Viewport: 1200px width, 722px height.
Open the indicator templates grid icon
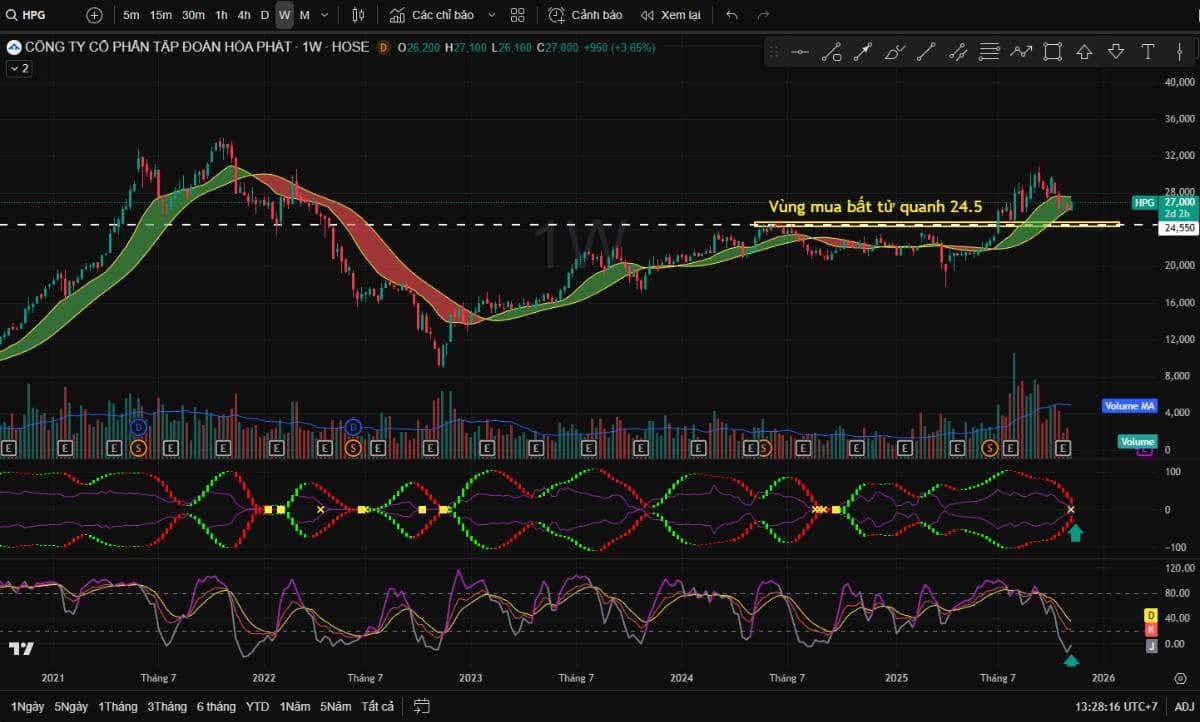(x=517, y=15)
